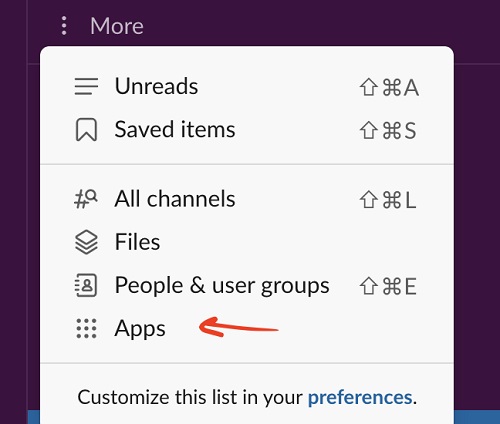The height and width of the screenshot is (424, 500).
Task: Open Apps from the More menu
Action: pyautogui.click(x=247, y=329)
